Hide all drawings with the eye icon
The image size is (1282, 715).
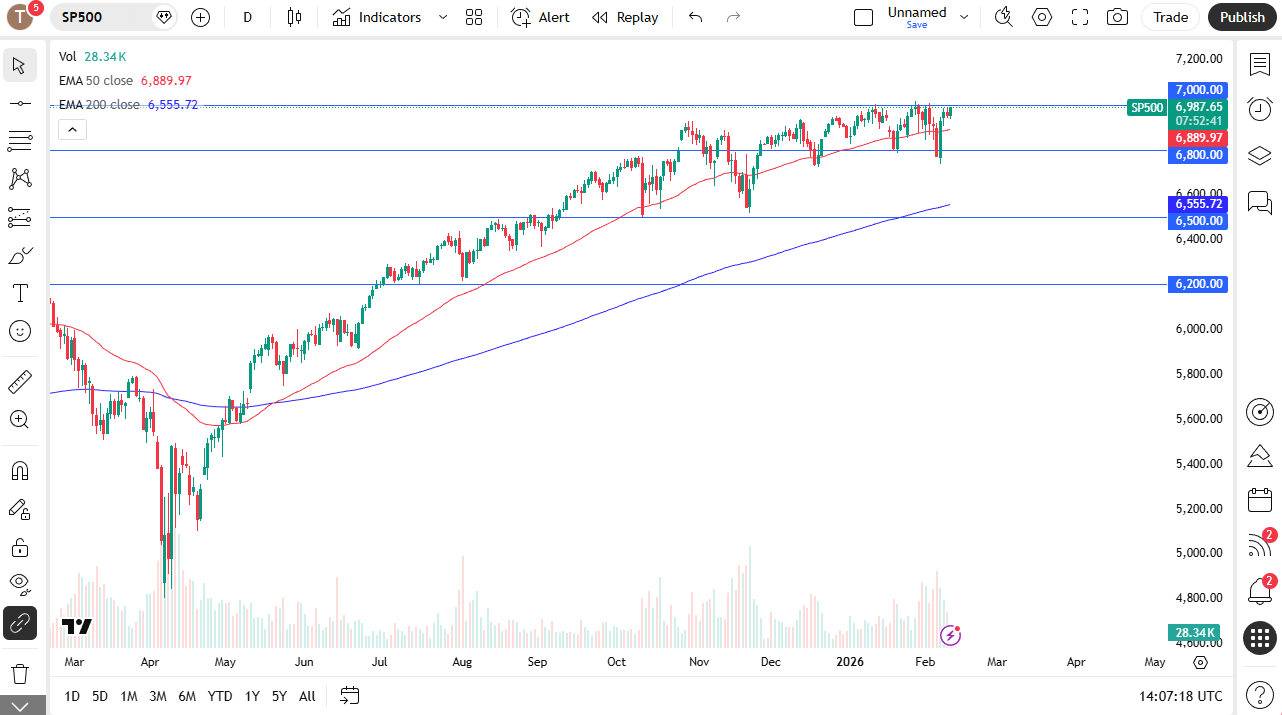pos(19,583)
